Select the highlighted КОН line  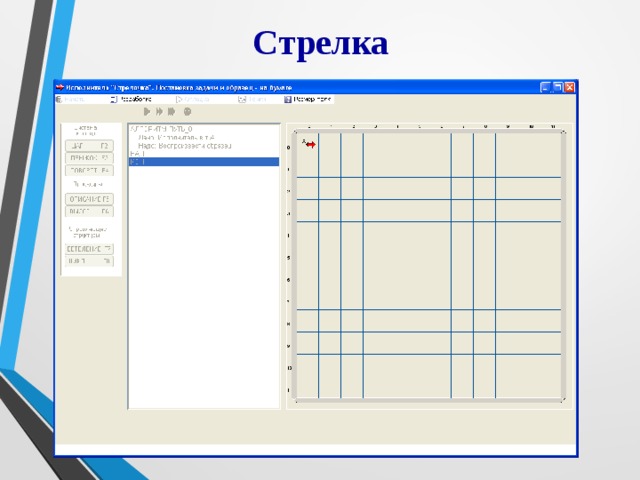click(x=204, y=162)
